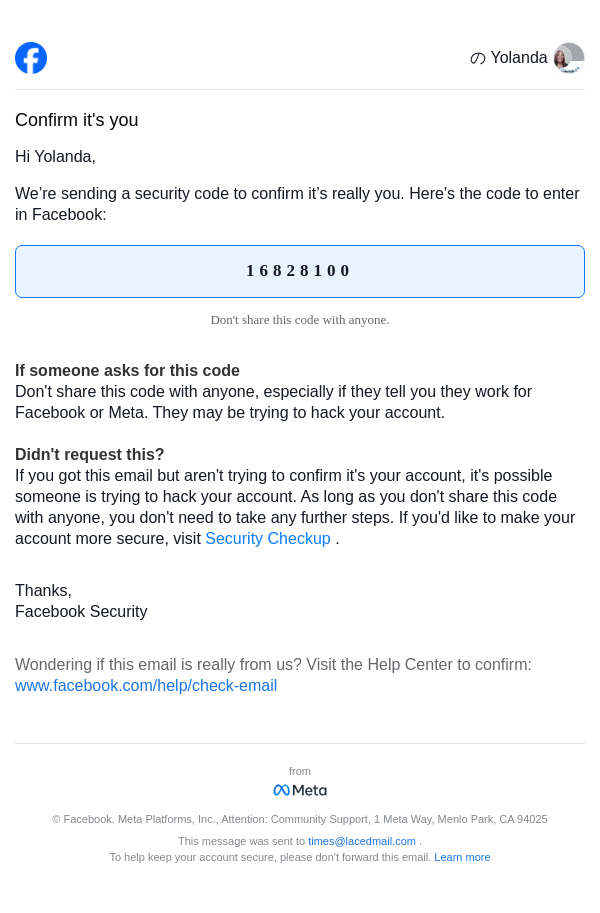The image size is (600, 913).
Task: Click the "Wondering if this email" help text
Action: point(273,665)
